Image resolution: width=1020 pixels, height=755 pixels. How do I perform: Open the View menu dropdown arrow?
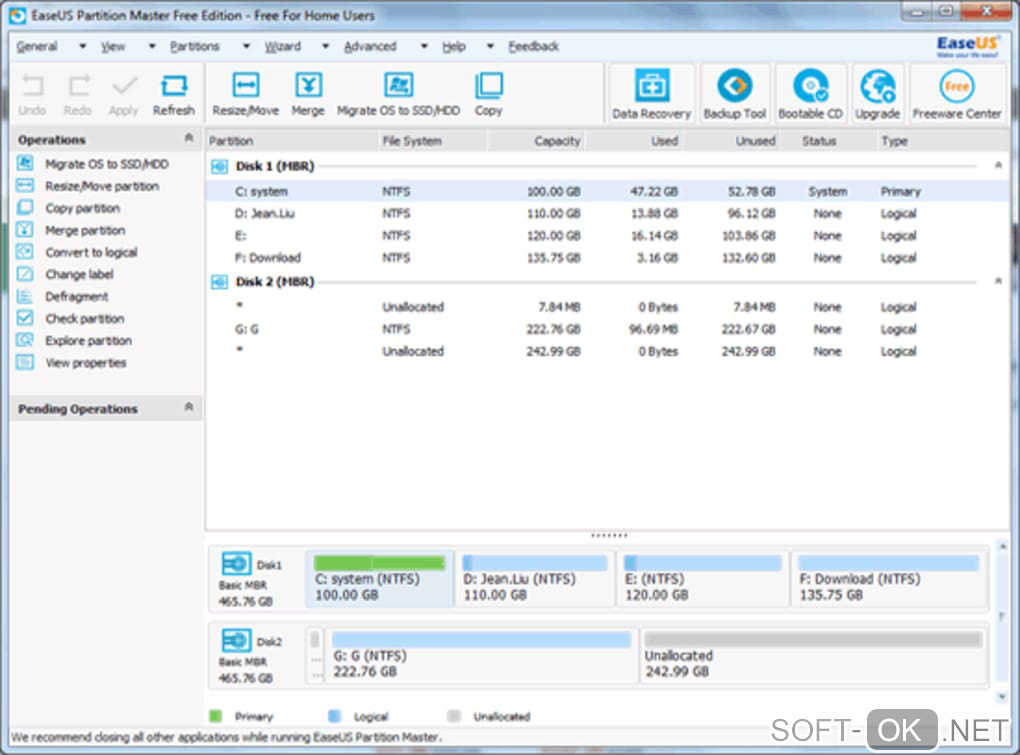pos(152,46)
